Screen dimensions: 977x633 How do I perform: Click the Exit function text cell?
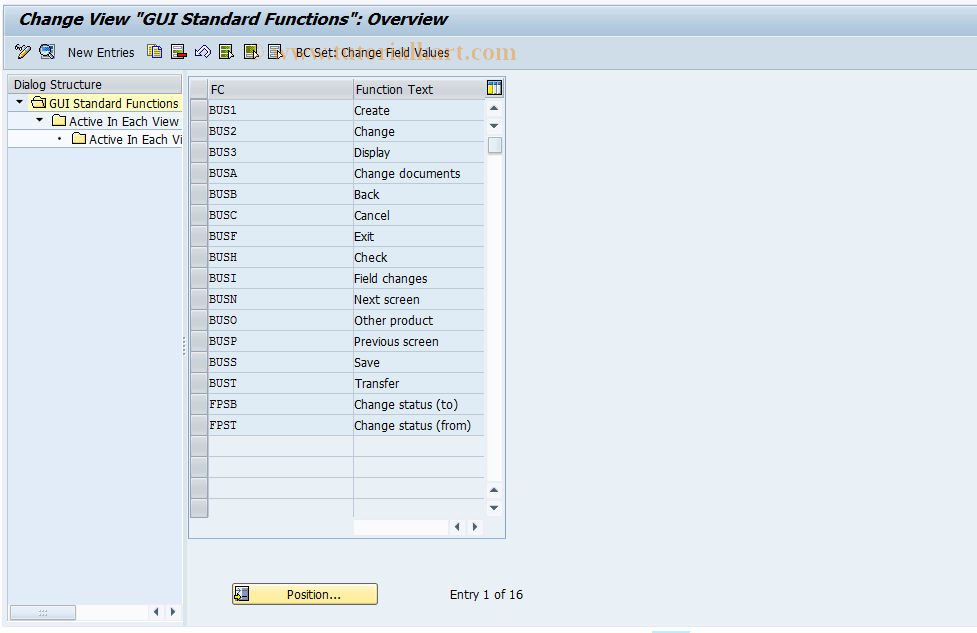tap(419, 236)
